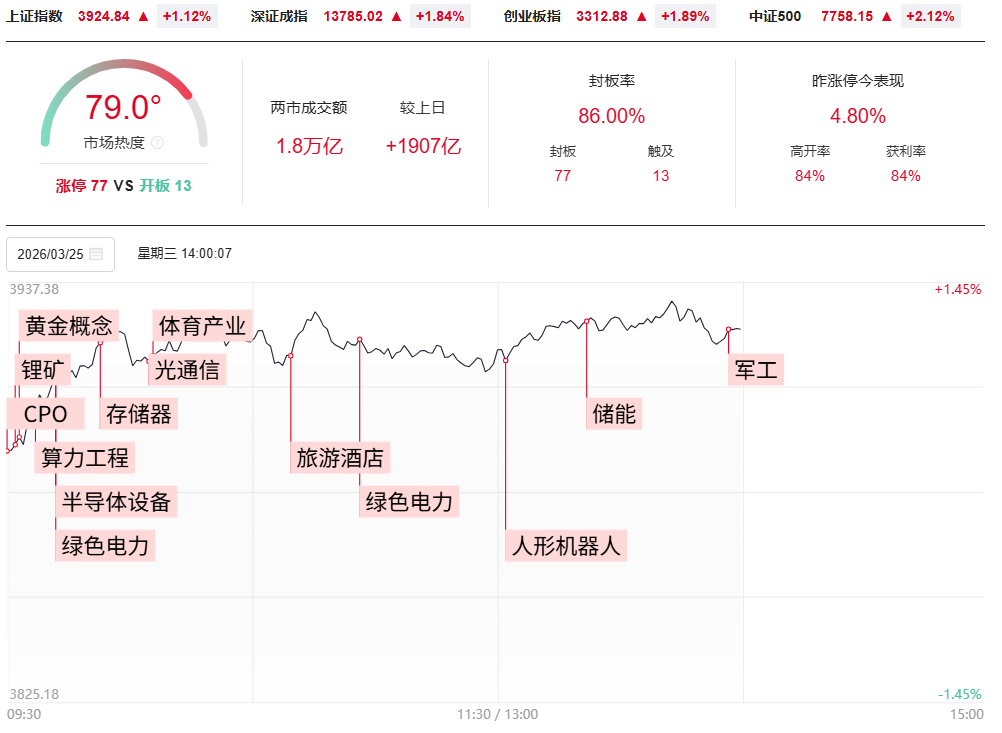Select the 半导体设备 sector tag

(116, 501)
